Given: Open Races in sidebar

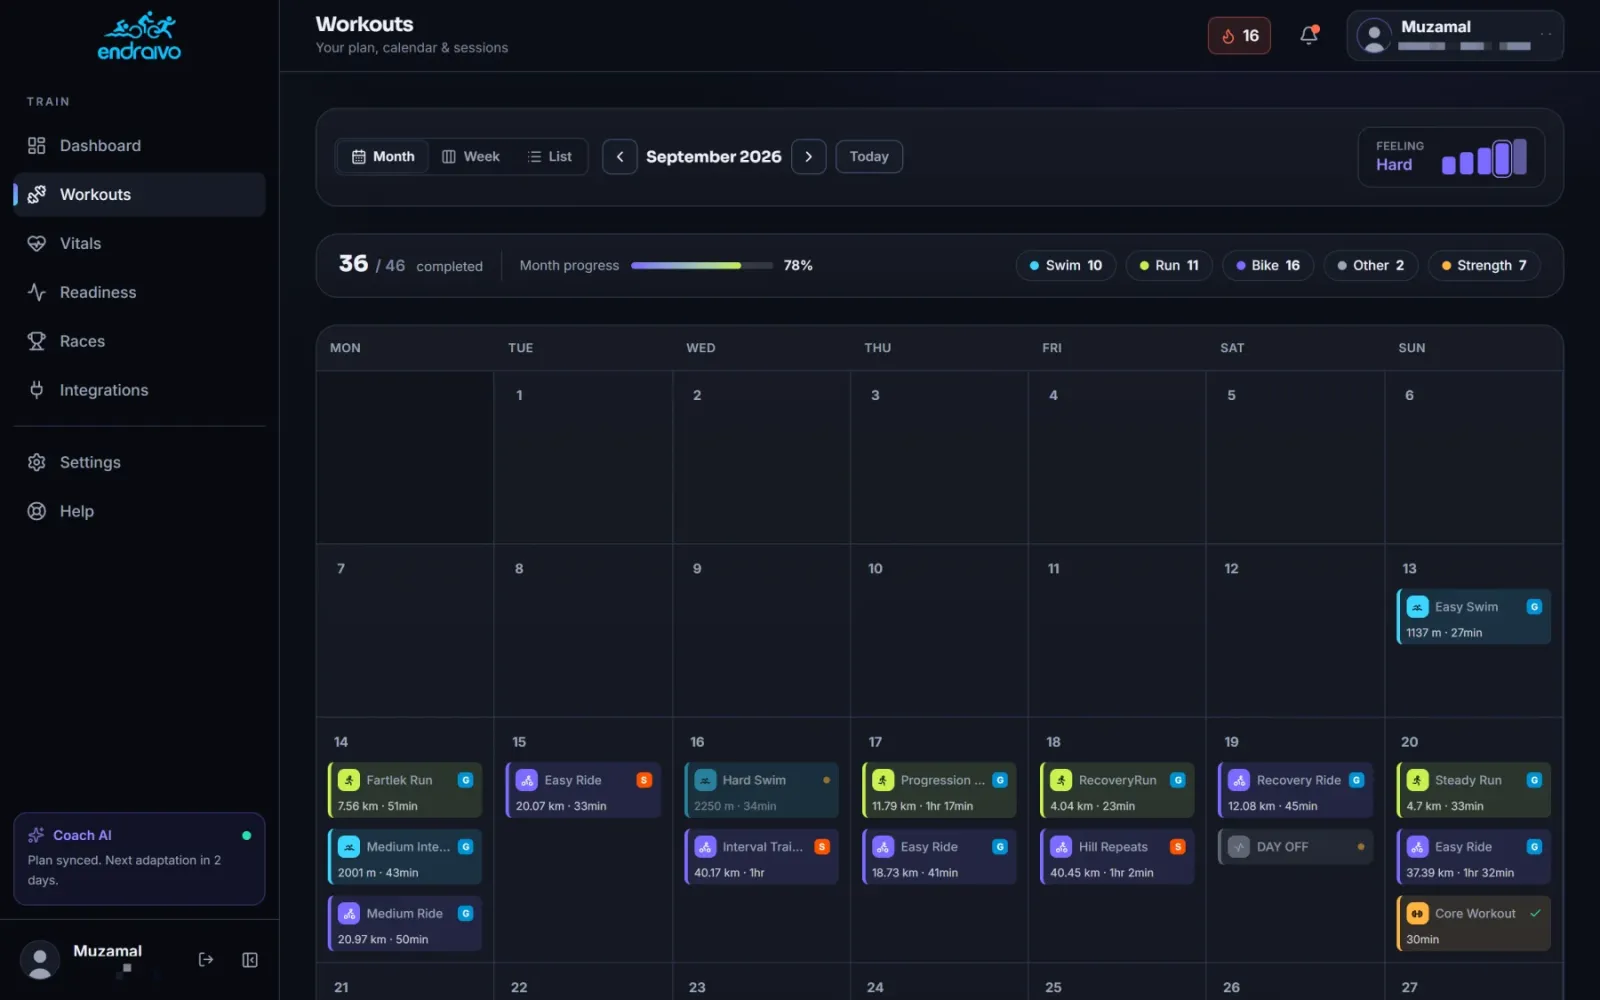Looking at the screenshot, I should [x=139, y=342].
